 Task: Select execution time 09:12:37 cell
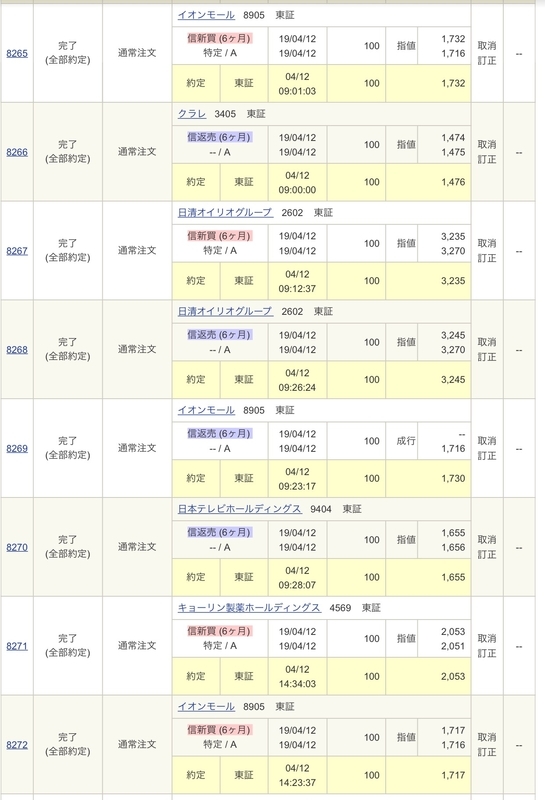(x=298, y=281)
